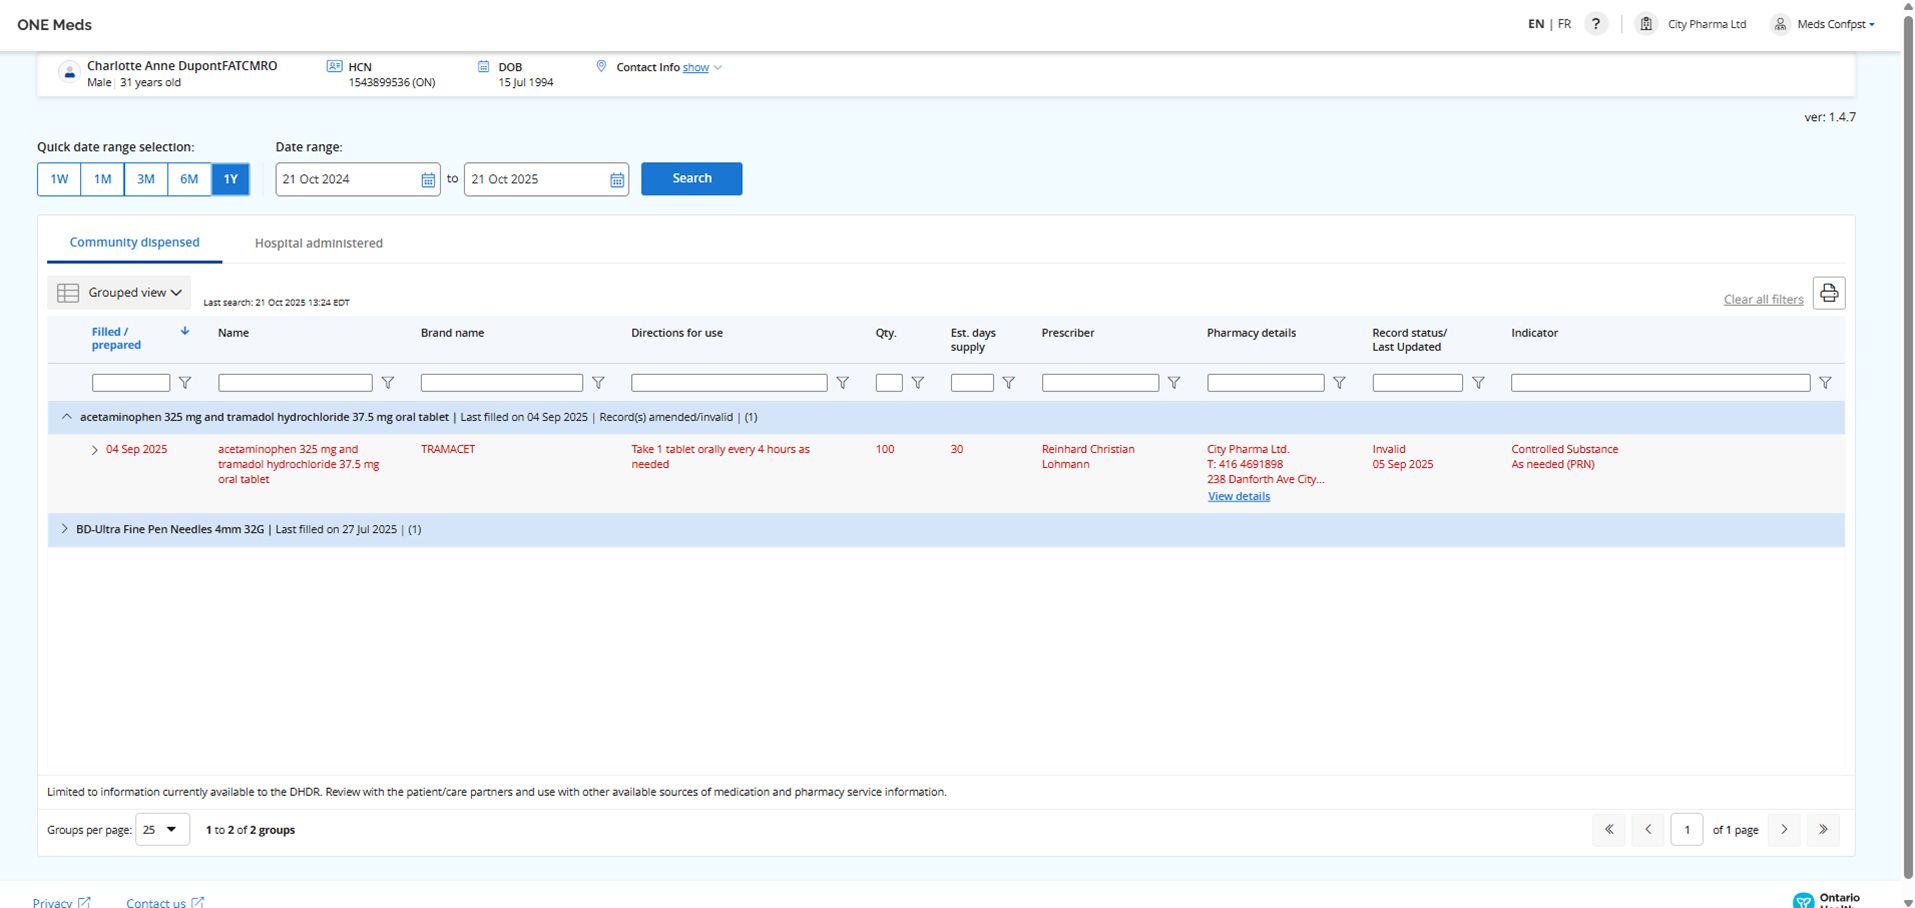
Task: Open the help question mark icon
Action: coord(1596,23)
